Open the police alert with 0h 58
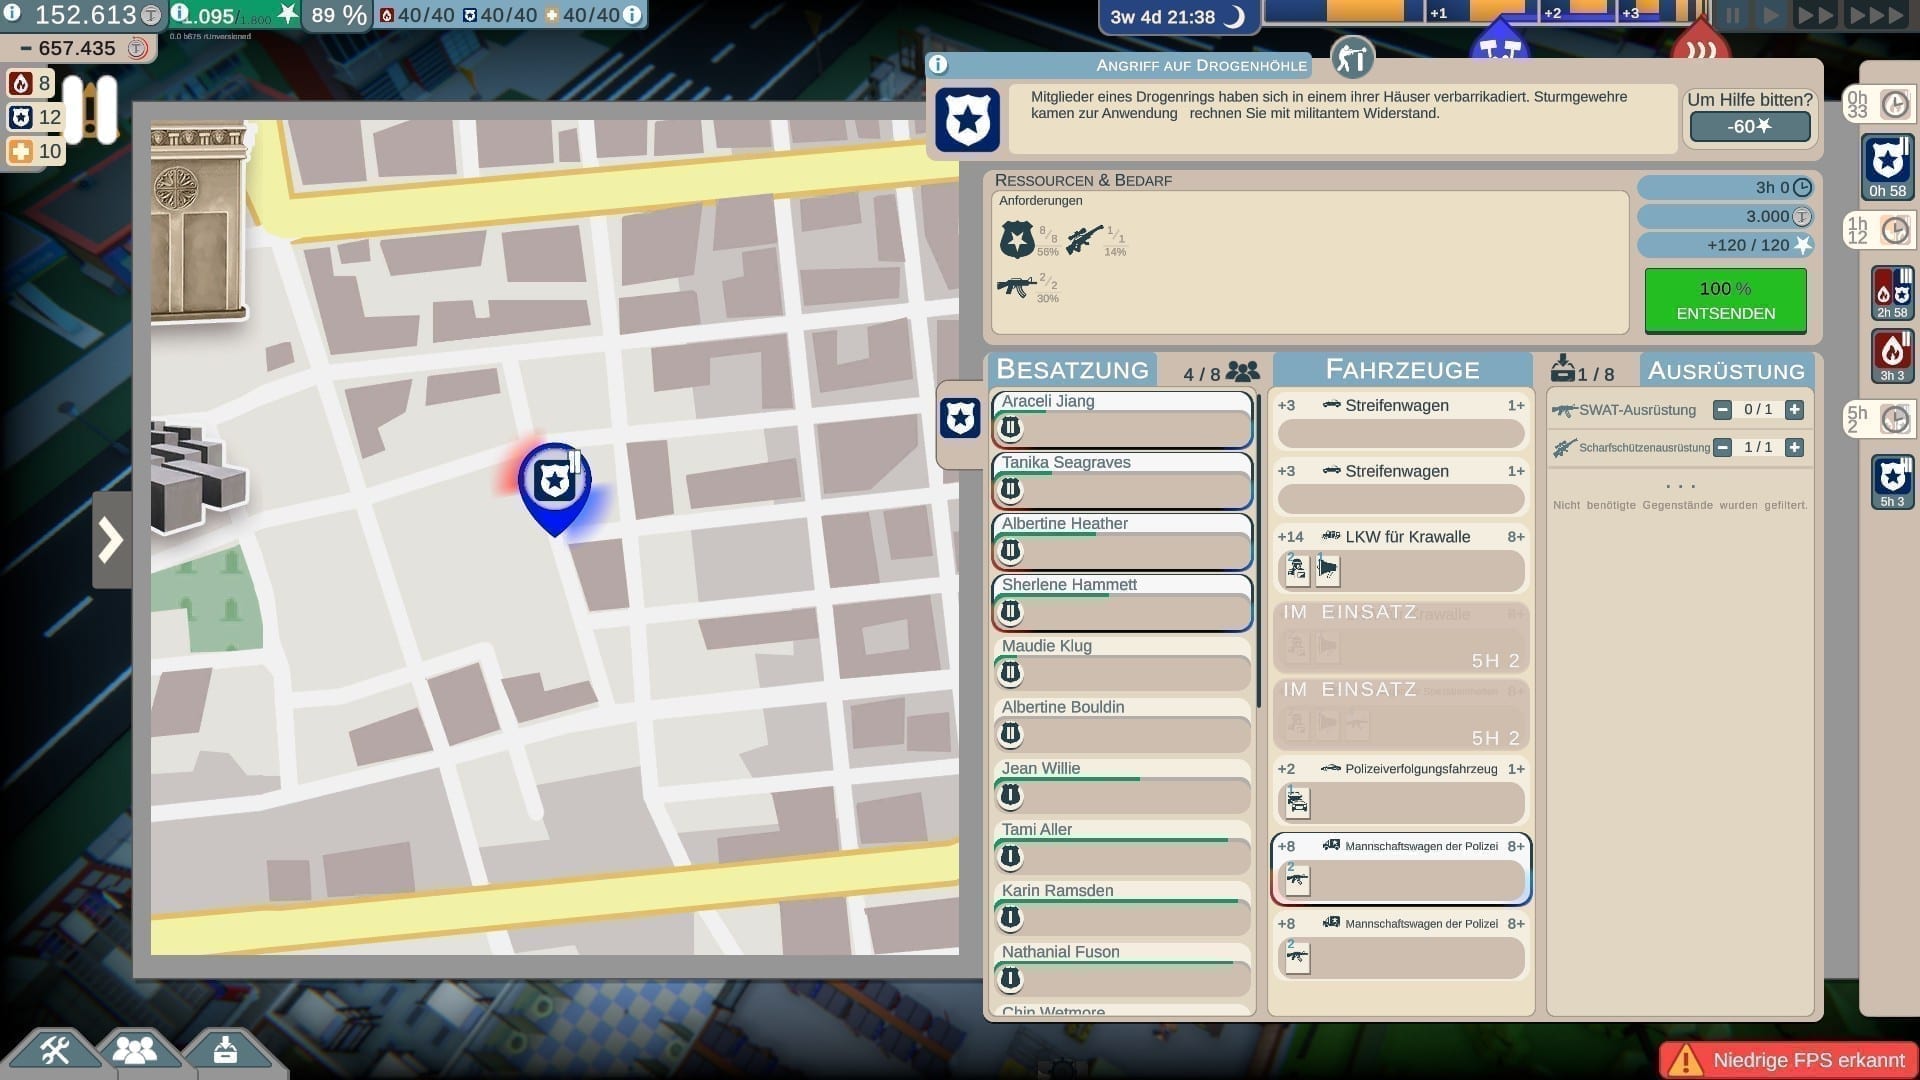Viewport: 1920px width, 1080px height. 1887,167
